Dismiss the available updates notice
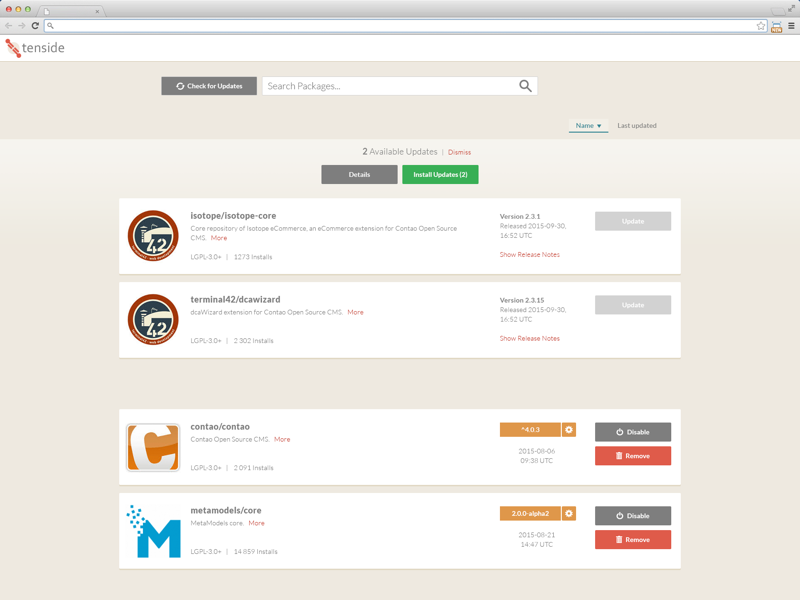This screenshot has width=800, height=600. click(459, 152)
